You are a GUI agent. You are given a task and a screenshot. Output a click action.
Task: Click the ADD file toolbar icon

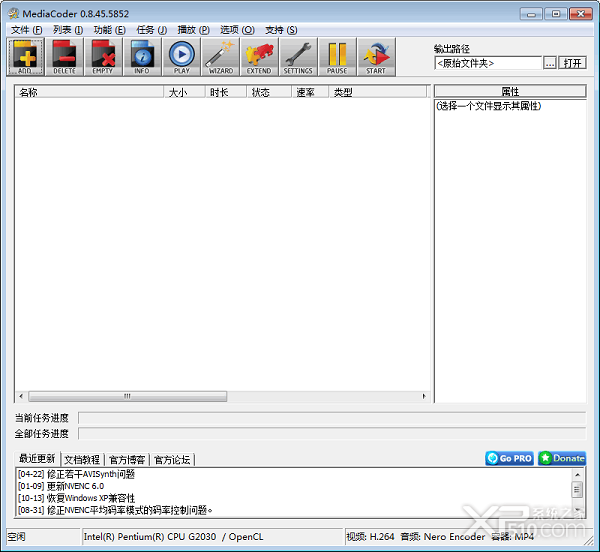26,57
